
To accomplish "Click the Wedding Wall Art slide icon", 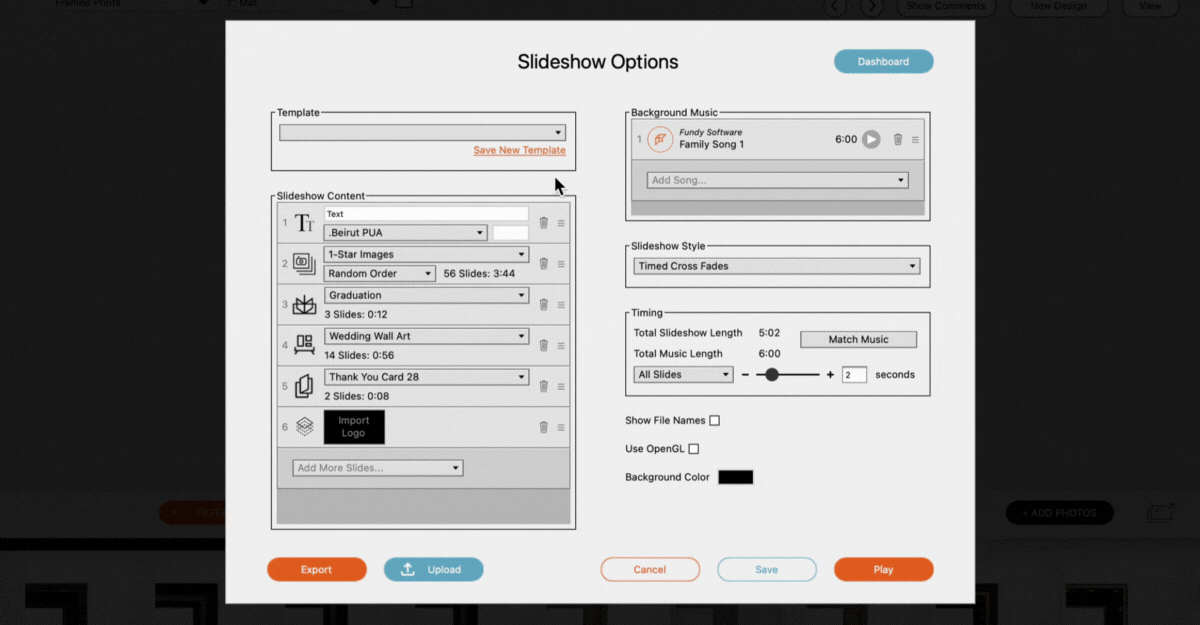I will 304,345.
